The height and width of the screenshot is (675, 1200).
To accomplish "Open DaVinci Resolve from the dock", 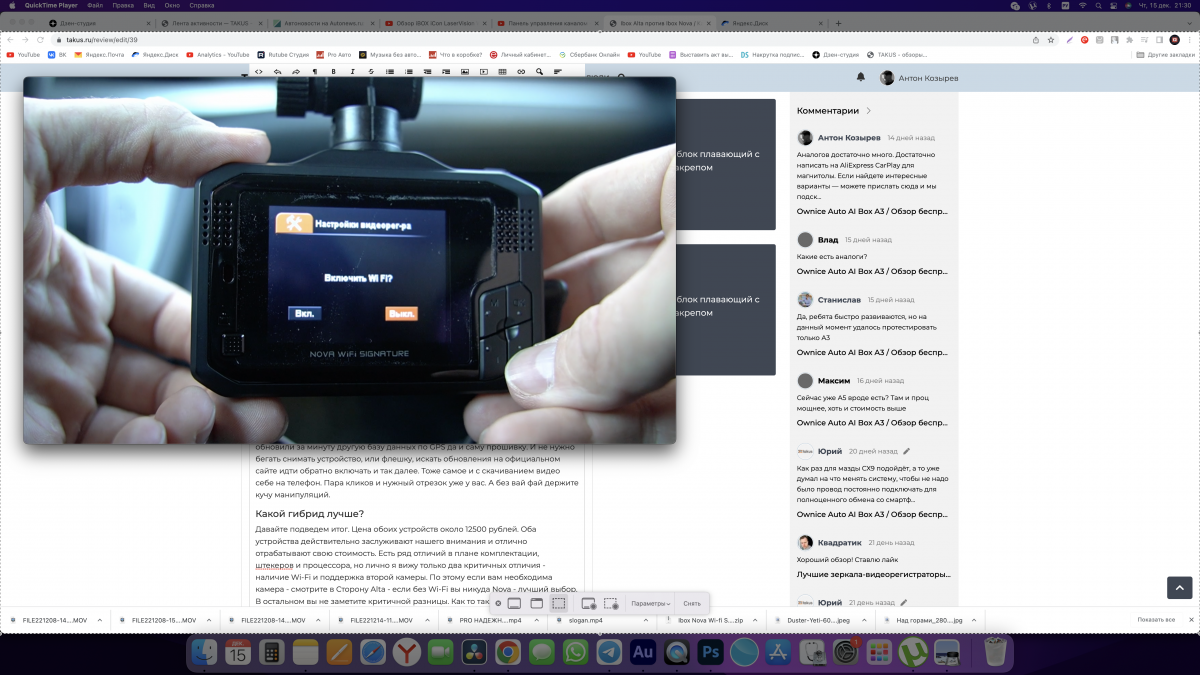I will 473,653.
